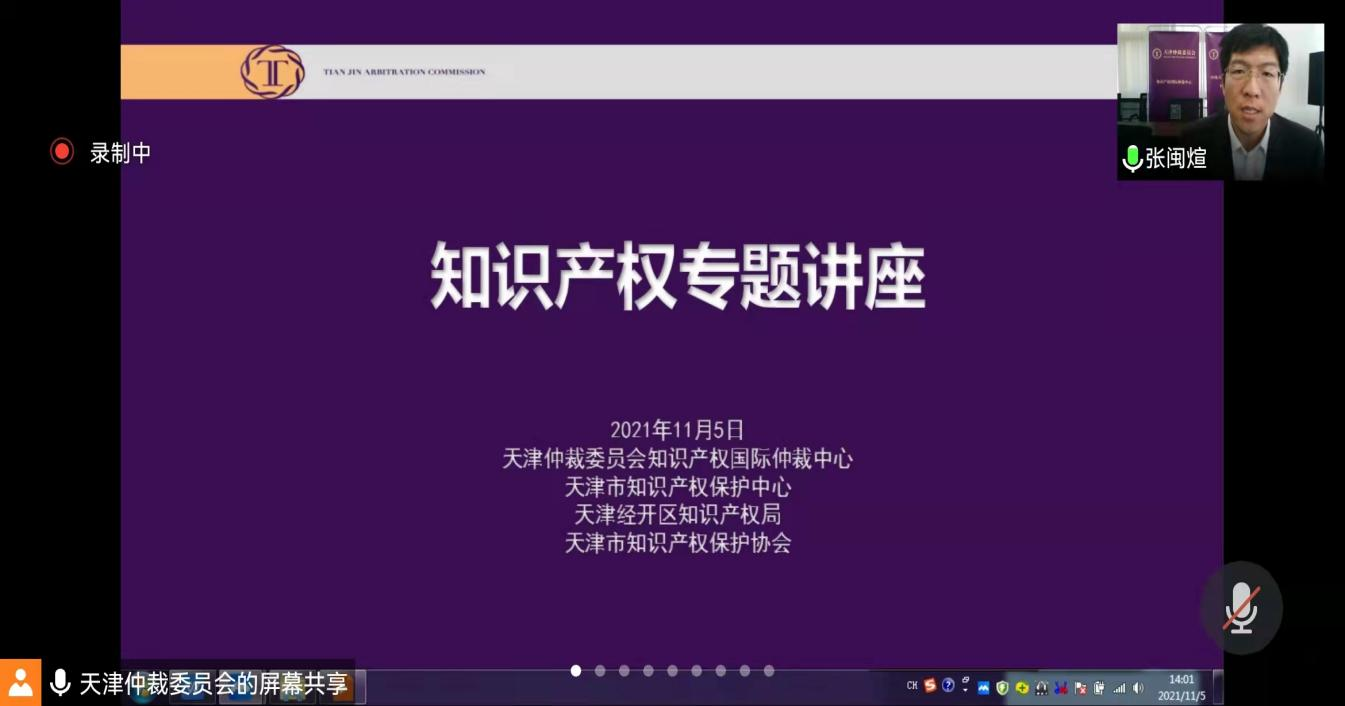Go to the first page indicator dot
This screenshot has width=1345, height=706.
[x=576, y=671]
